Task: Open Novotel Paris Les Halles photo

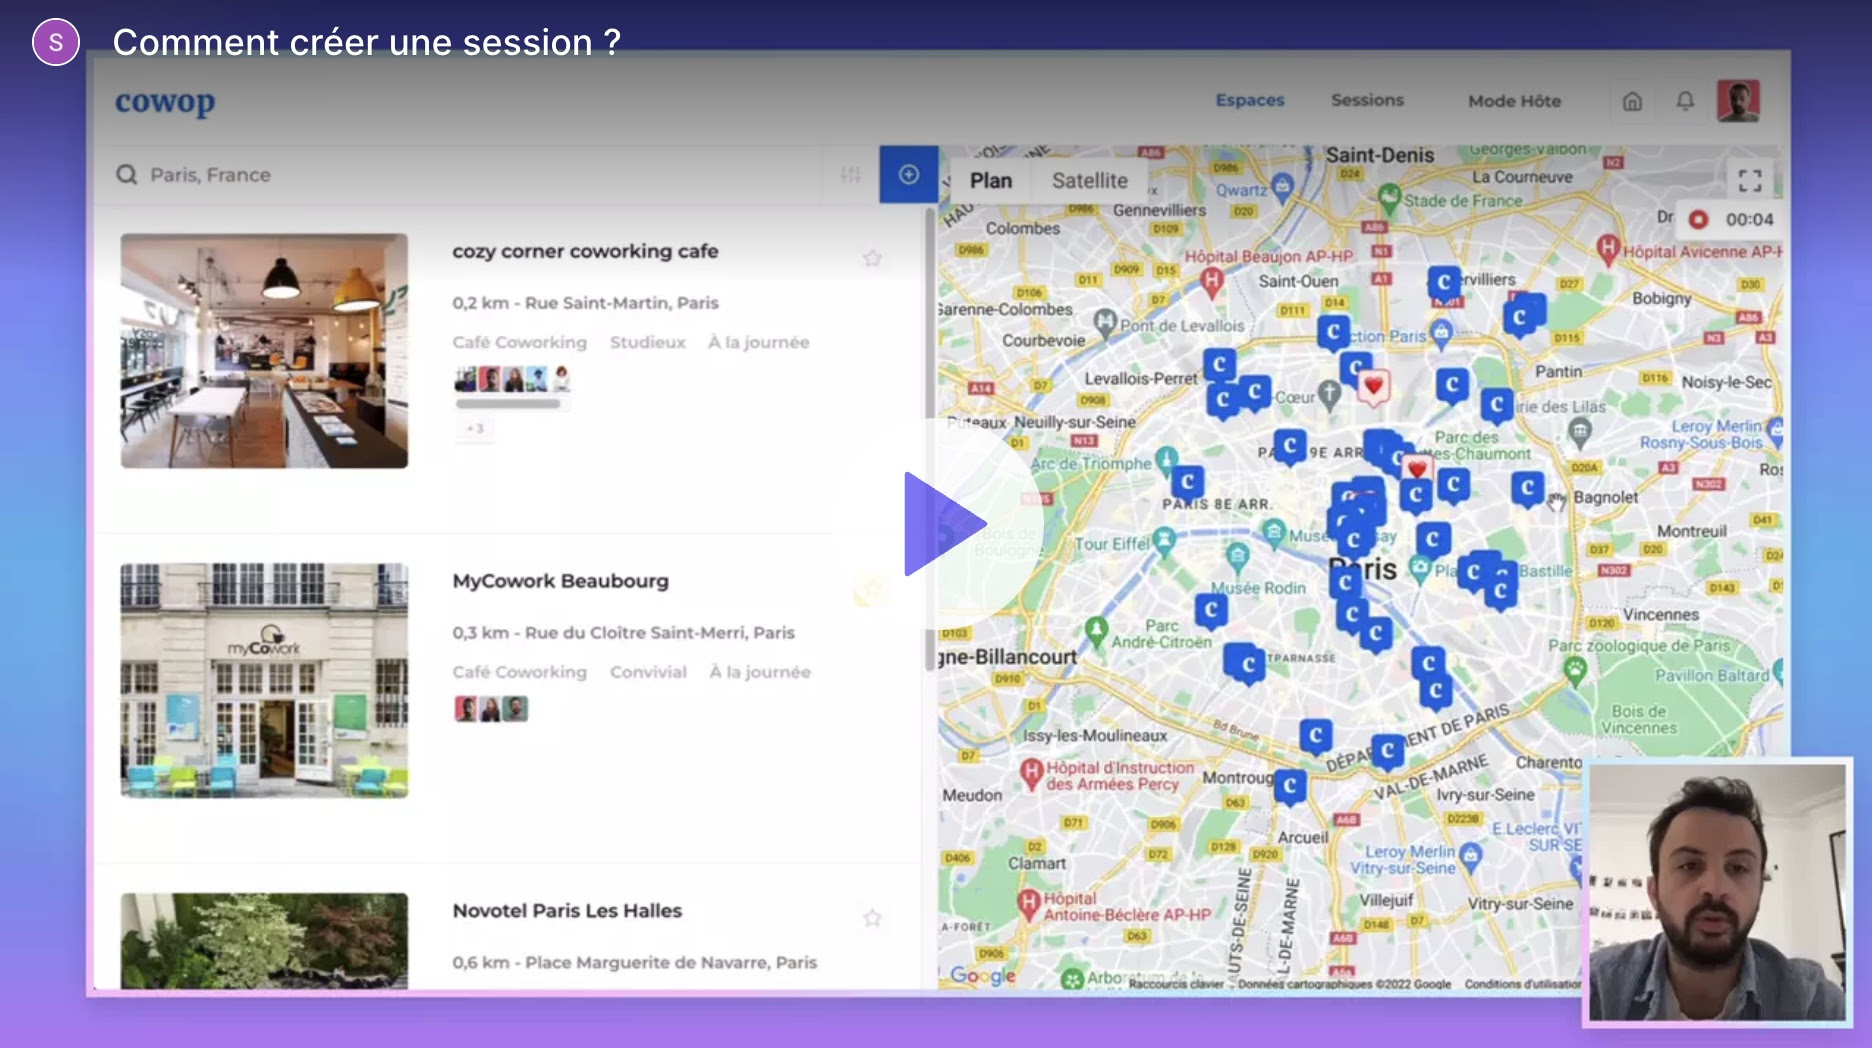Action: (x=264, y=941)
